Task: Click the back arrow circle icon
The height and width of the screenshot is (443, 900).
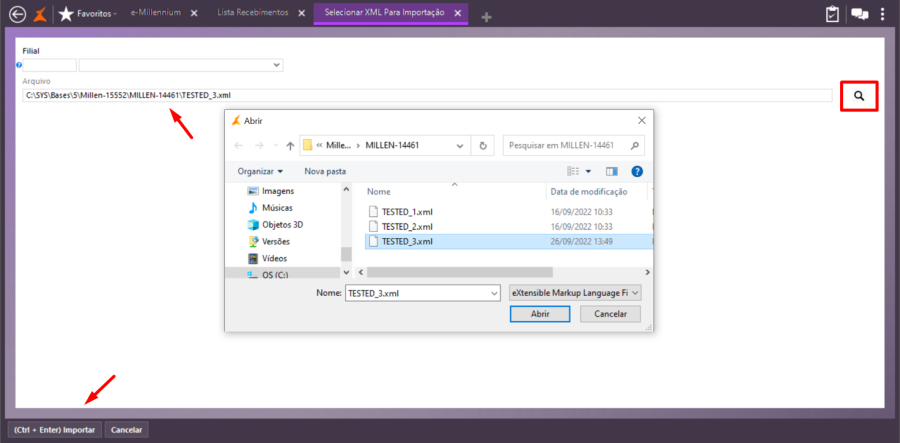Action: [18, 13]
